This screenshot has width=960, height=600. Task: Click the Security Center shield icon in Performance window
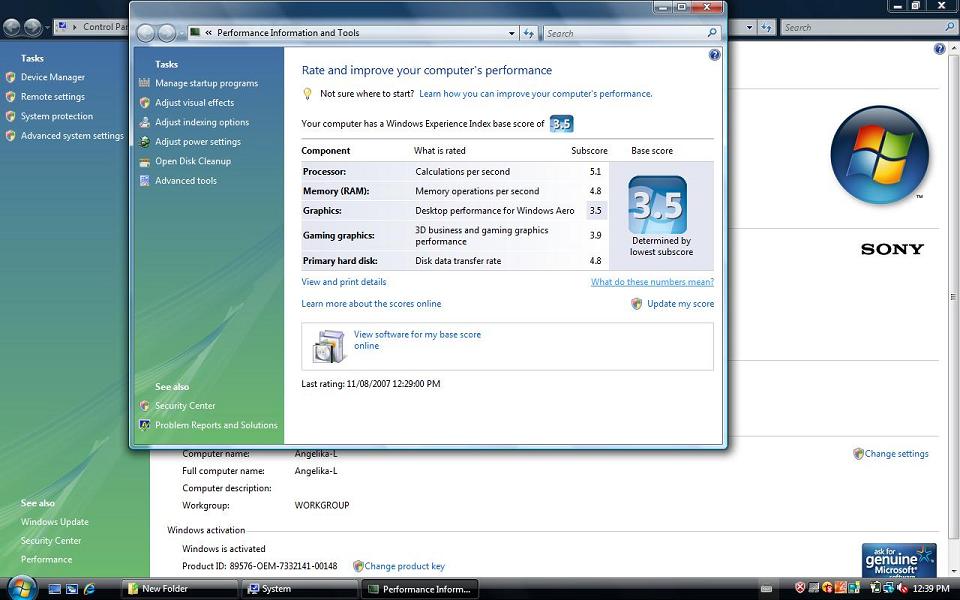click(x=144, y=406)
